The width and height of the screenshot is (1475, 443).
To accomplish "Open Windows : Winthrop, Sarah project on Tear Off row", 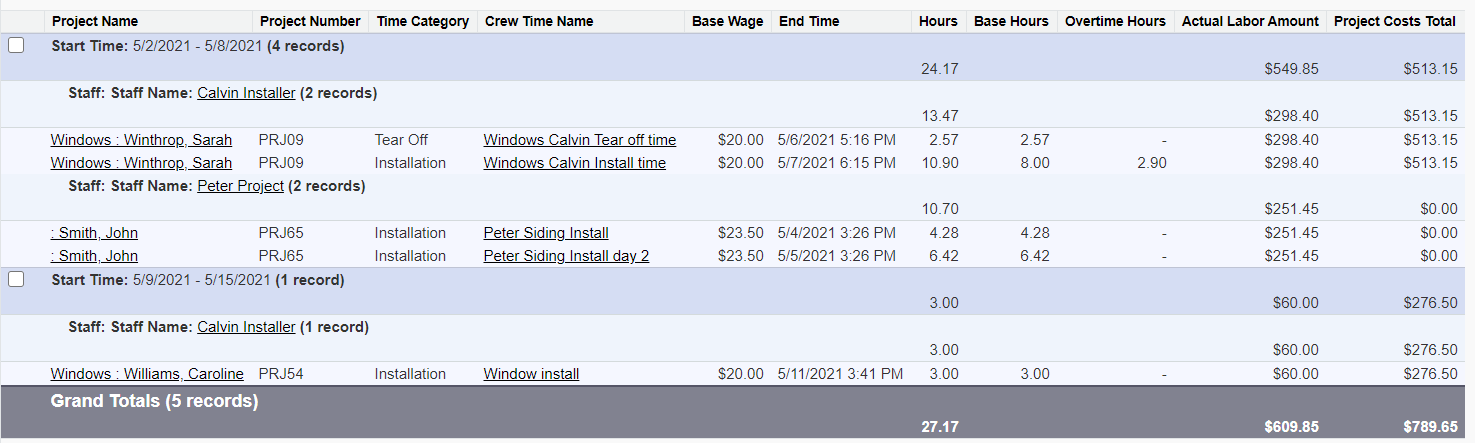I will click(141, 140).
